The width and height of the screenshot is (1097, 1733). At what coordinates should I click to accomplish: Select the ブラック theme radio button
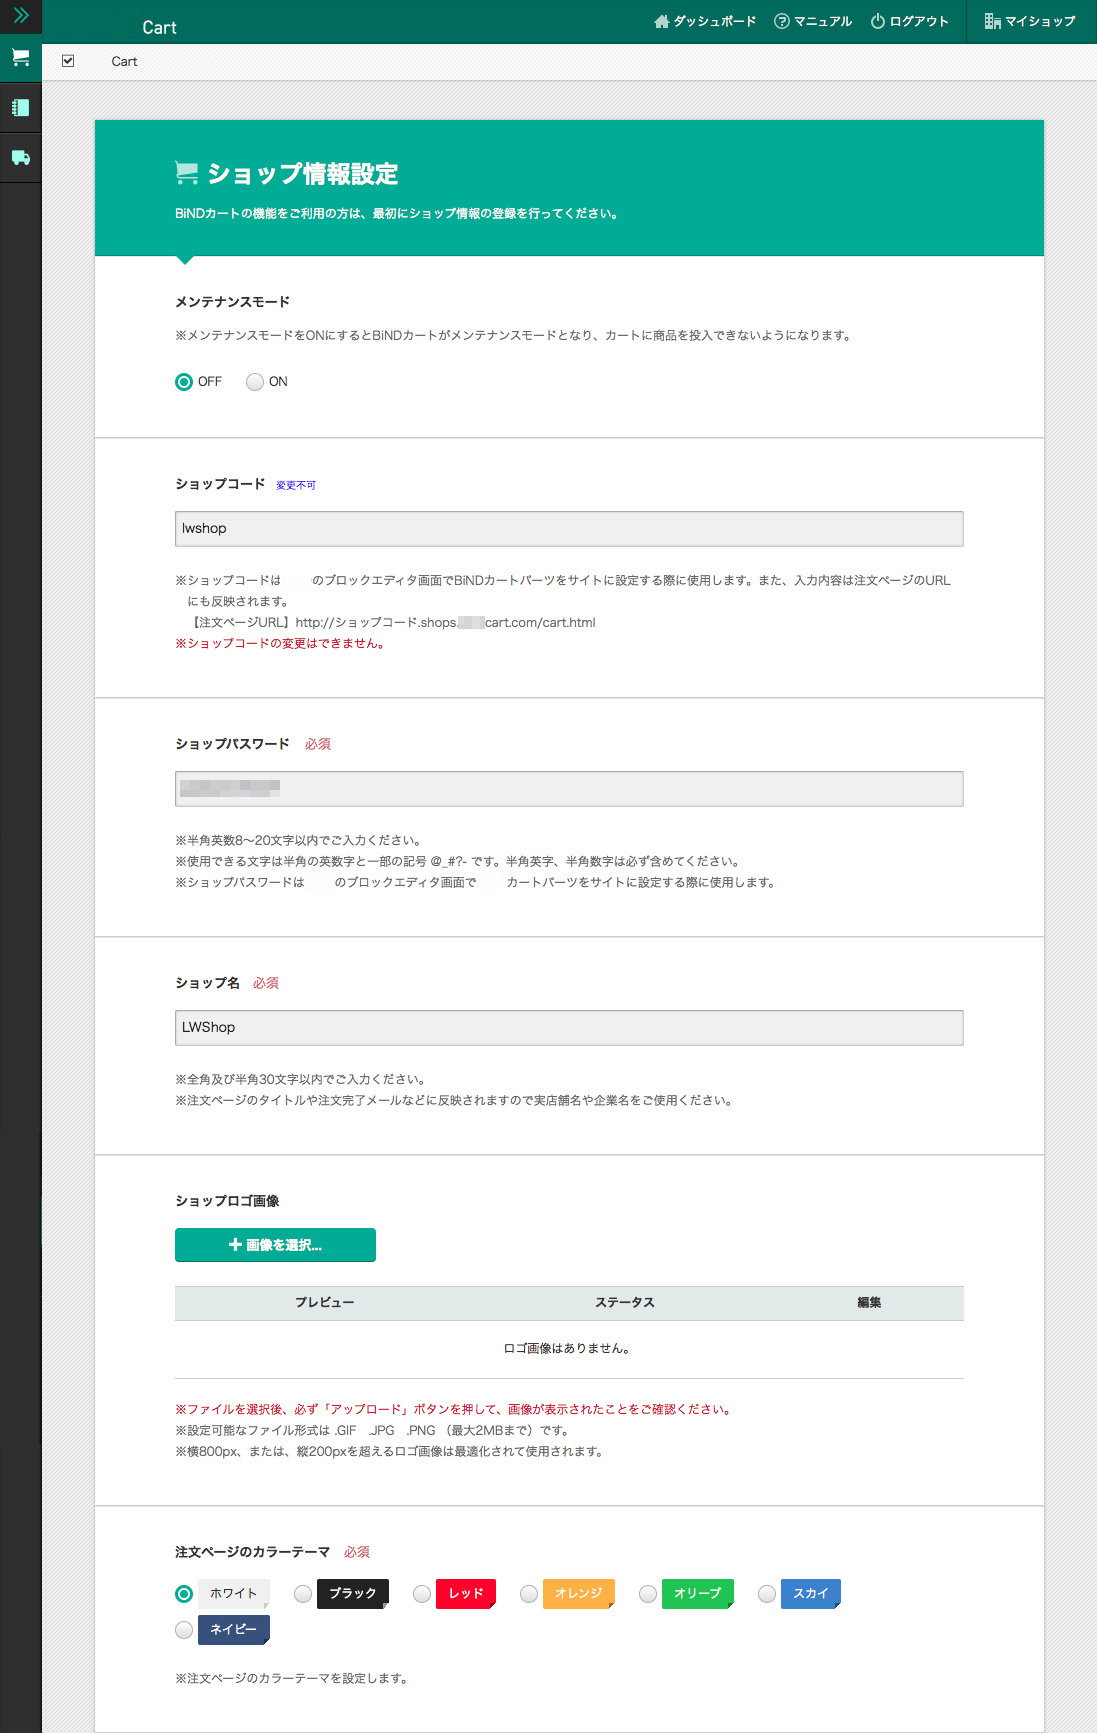(x=303, y=1594)
